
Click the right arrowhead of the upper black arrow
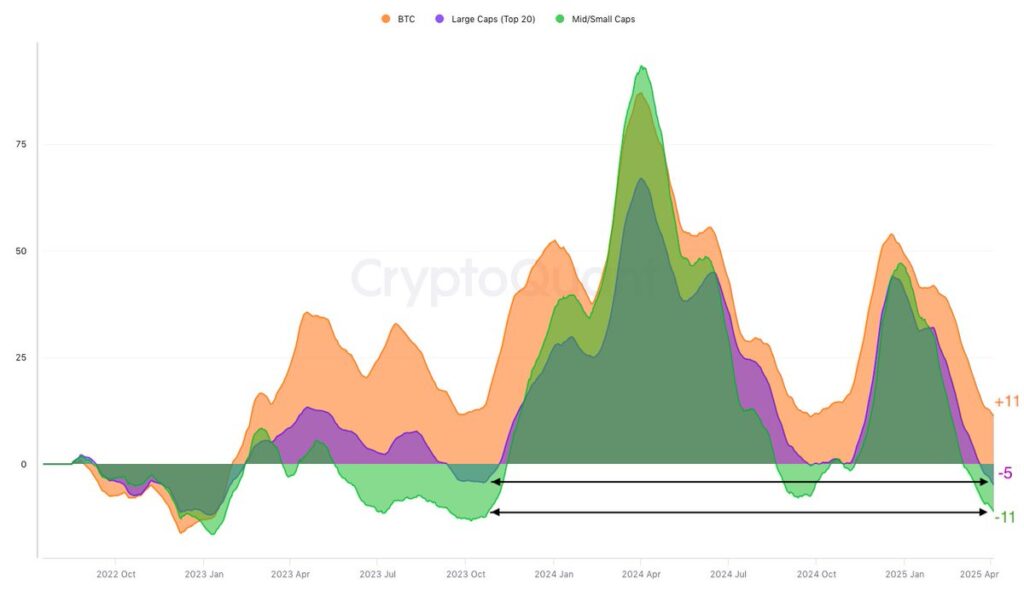985,482
